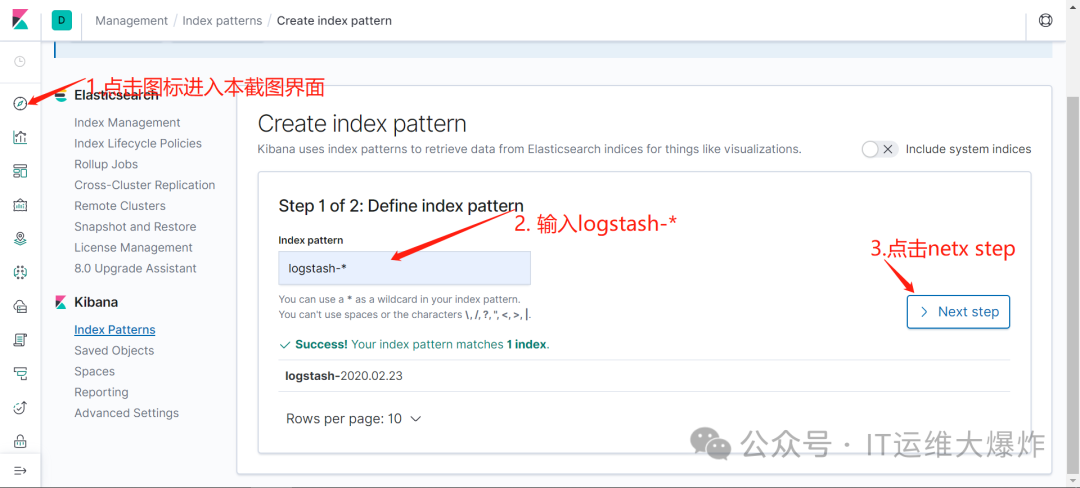Open Logs sidebar icon
The width and height of the screenshot is (1080, 488).
point(20,339)
